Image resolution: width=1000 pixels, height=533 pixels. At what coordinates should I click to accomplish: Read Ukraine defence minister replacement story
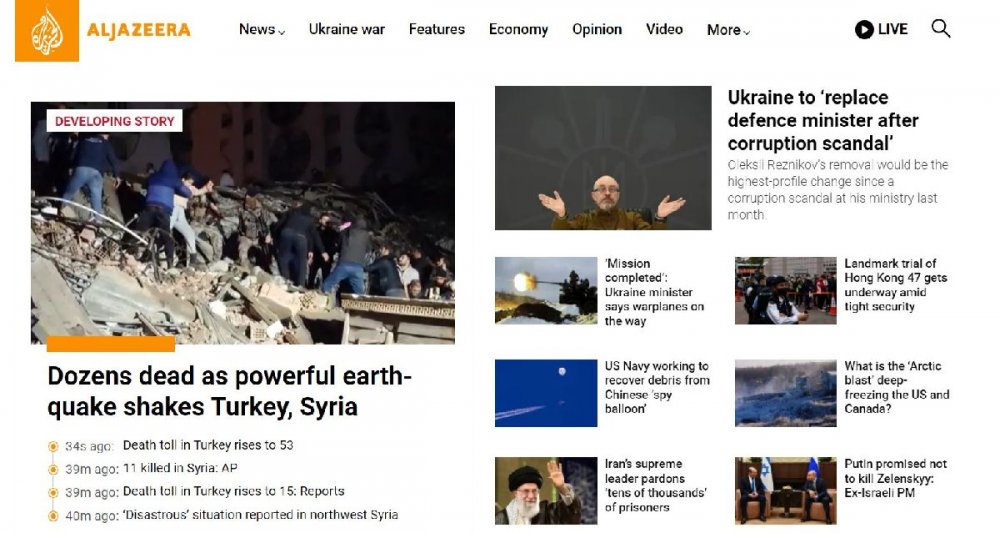tap(822, 120)
